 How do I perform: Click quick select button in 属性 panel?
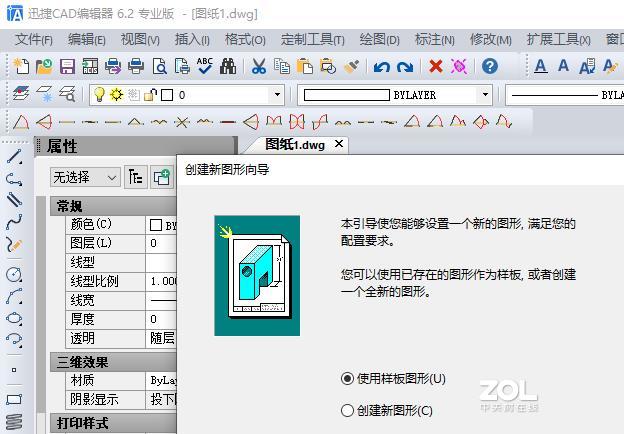coord(162,177)
